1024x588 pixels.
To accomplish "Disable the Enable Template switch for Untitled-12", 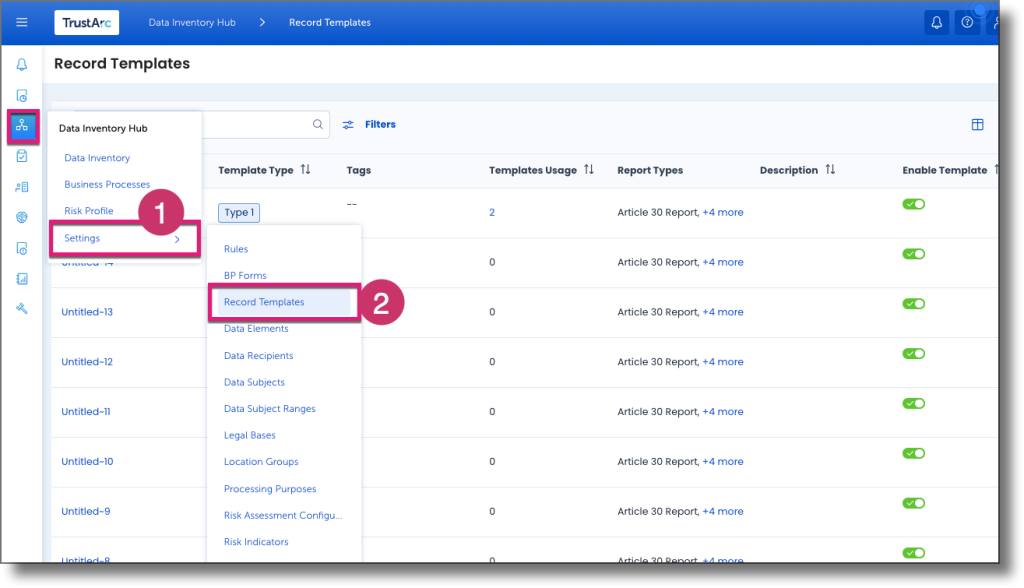I will pyautogui.click(x=913, y=353).
